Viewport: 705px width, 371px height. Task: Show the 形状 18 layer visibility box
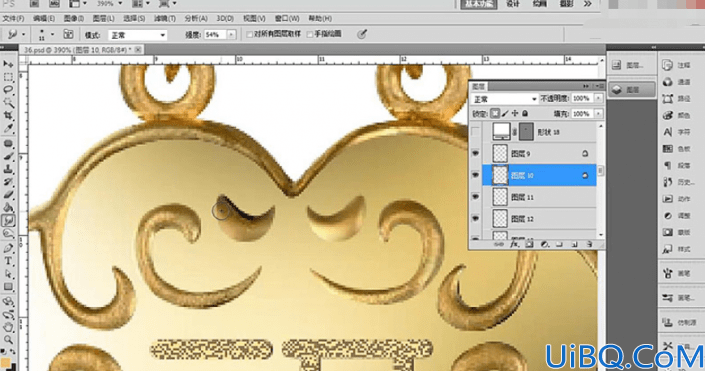tap(476, 132)
